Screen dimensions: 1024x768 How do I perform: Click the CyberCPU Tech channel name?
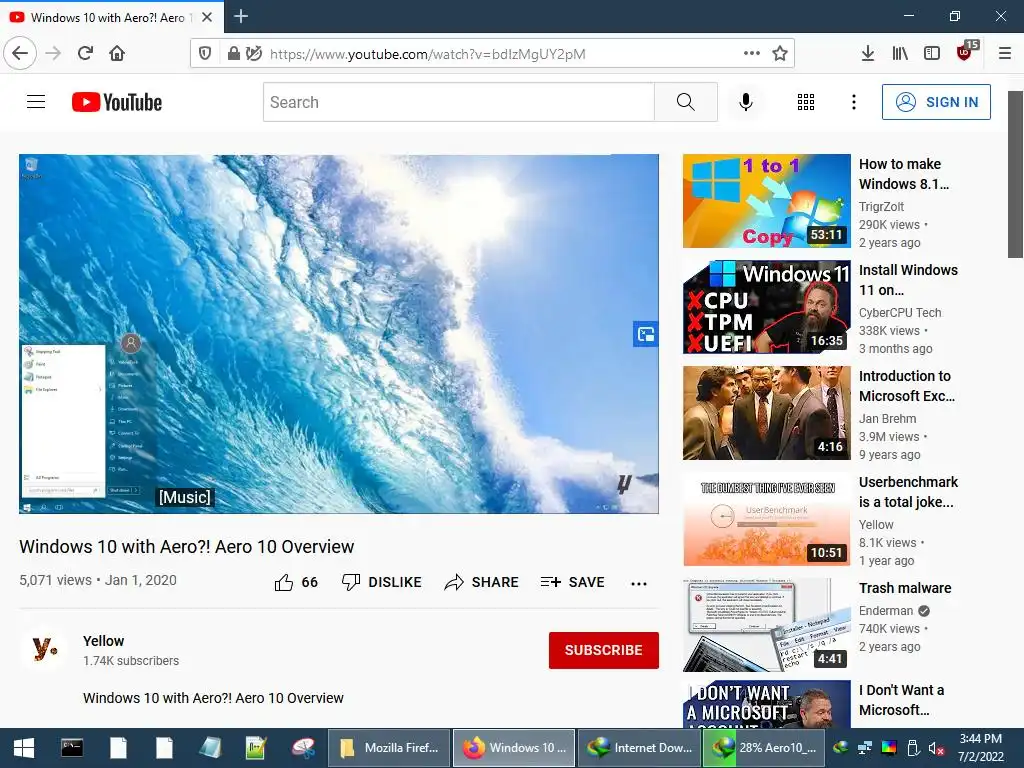tap(900, 313)
